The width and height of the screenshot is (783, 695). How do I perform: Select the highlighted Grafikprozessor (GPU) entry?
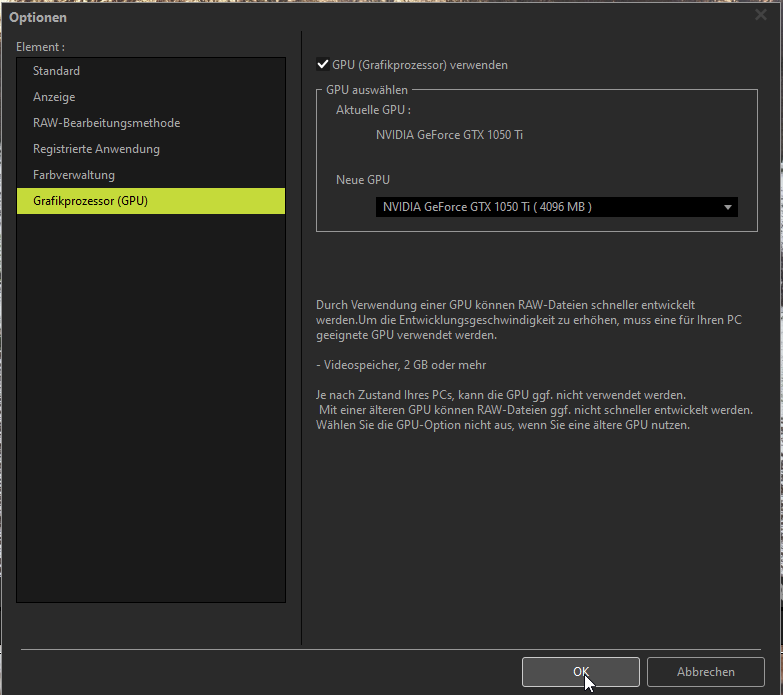tap(90, 201)
